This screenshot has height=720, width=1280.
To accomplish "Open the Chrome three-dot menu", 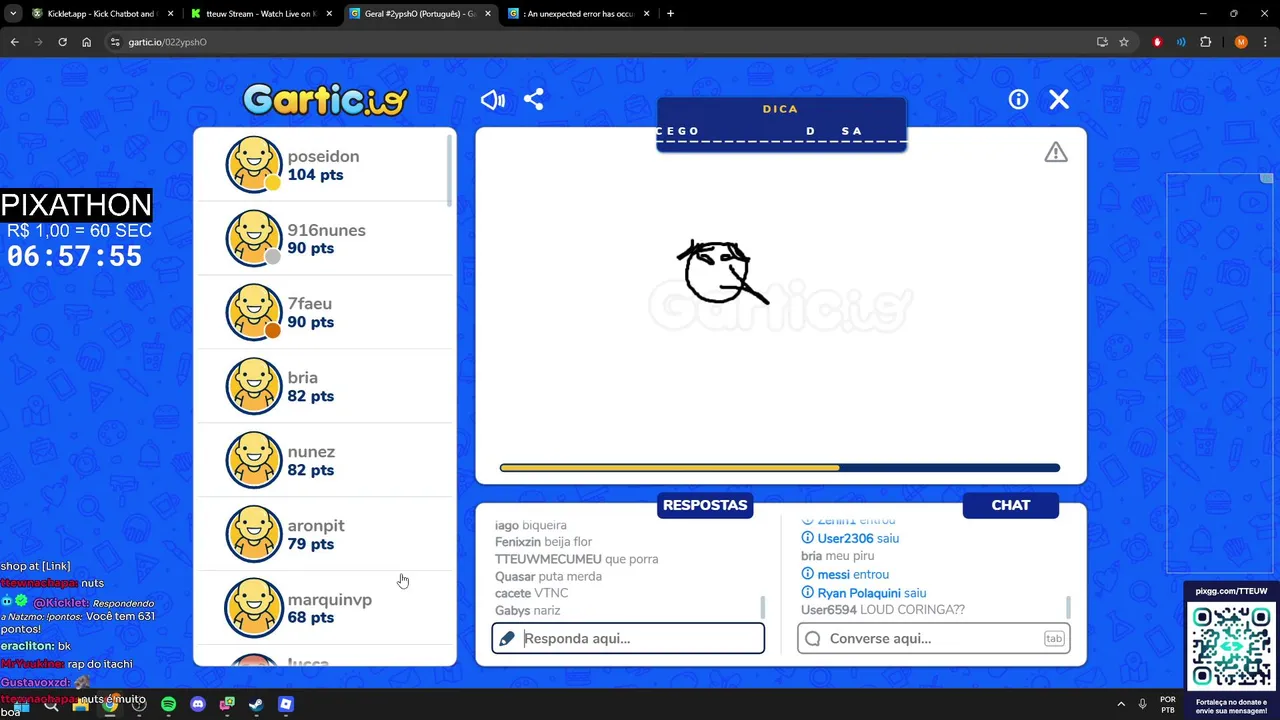I will pyautogui.click(x=1265, y=42).
